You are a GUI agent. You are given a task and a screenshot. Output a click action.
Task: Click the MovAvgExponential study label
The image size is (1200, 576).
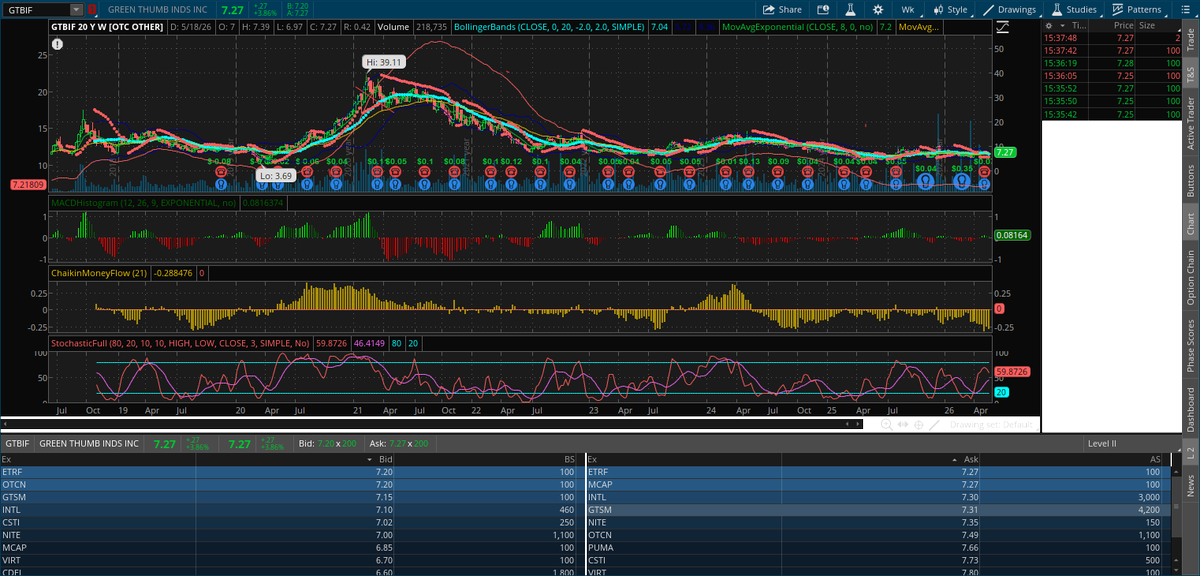(x=797, y=27)
